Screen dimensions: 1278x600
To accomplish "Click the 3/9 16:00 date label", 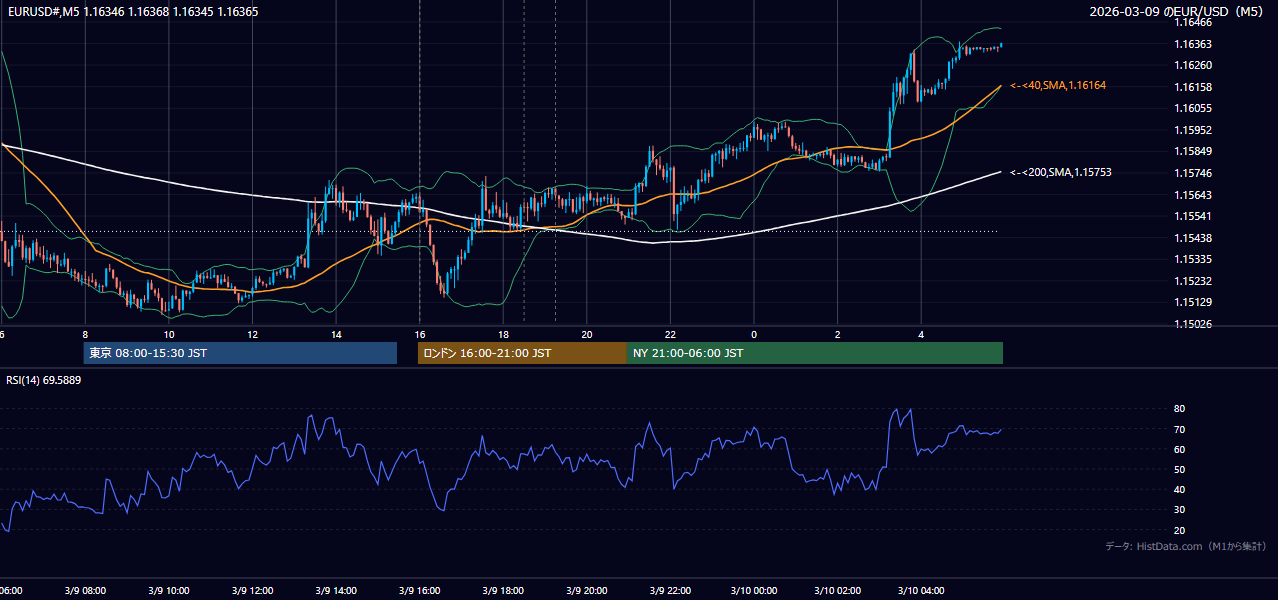I will tap(419, 591).
